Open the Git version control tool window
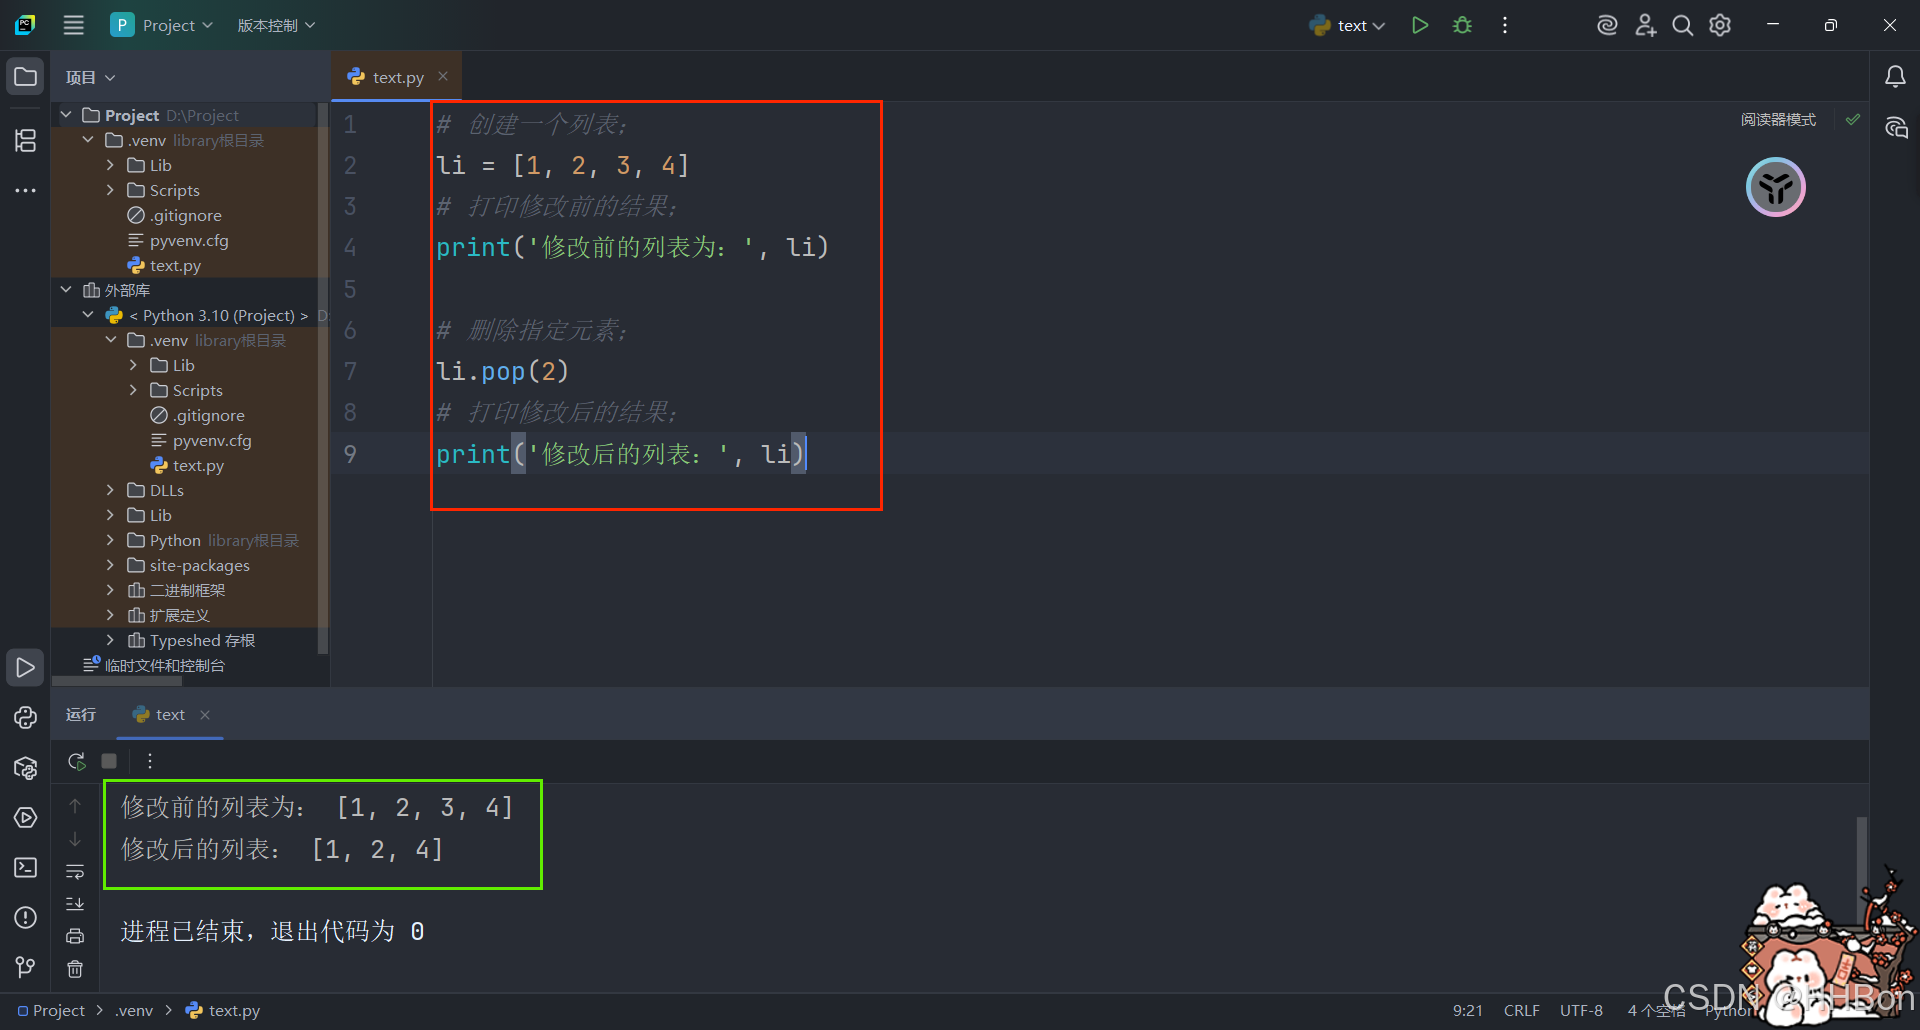1920x1030 pixels. [x=26, y=967]
